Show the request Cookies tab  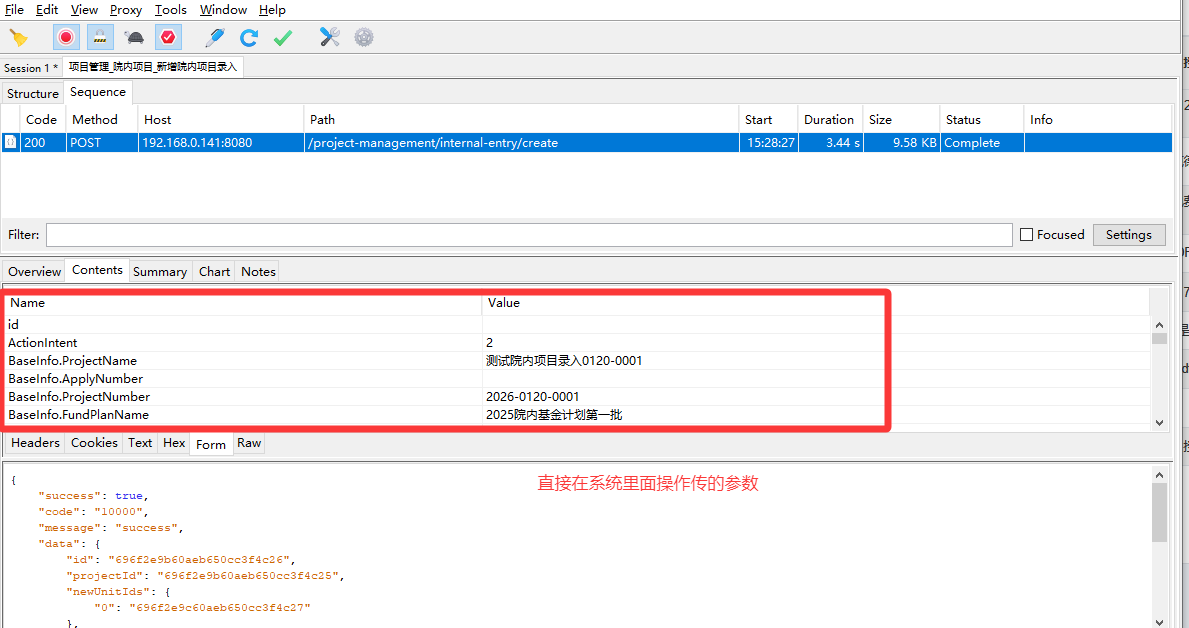pyautogui.click(x=95, y=443)
